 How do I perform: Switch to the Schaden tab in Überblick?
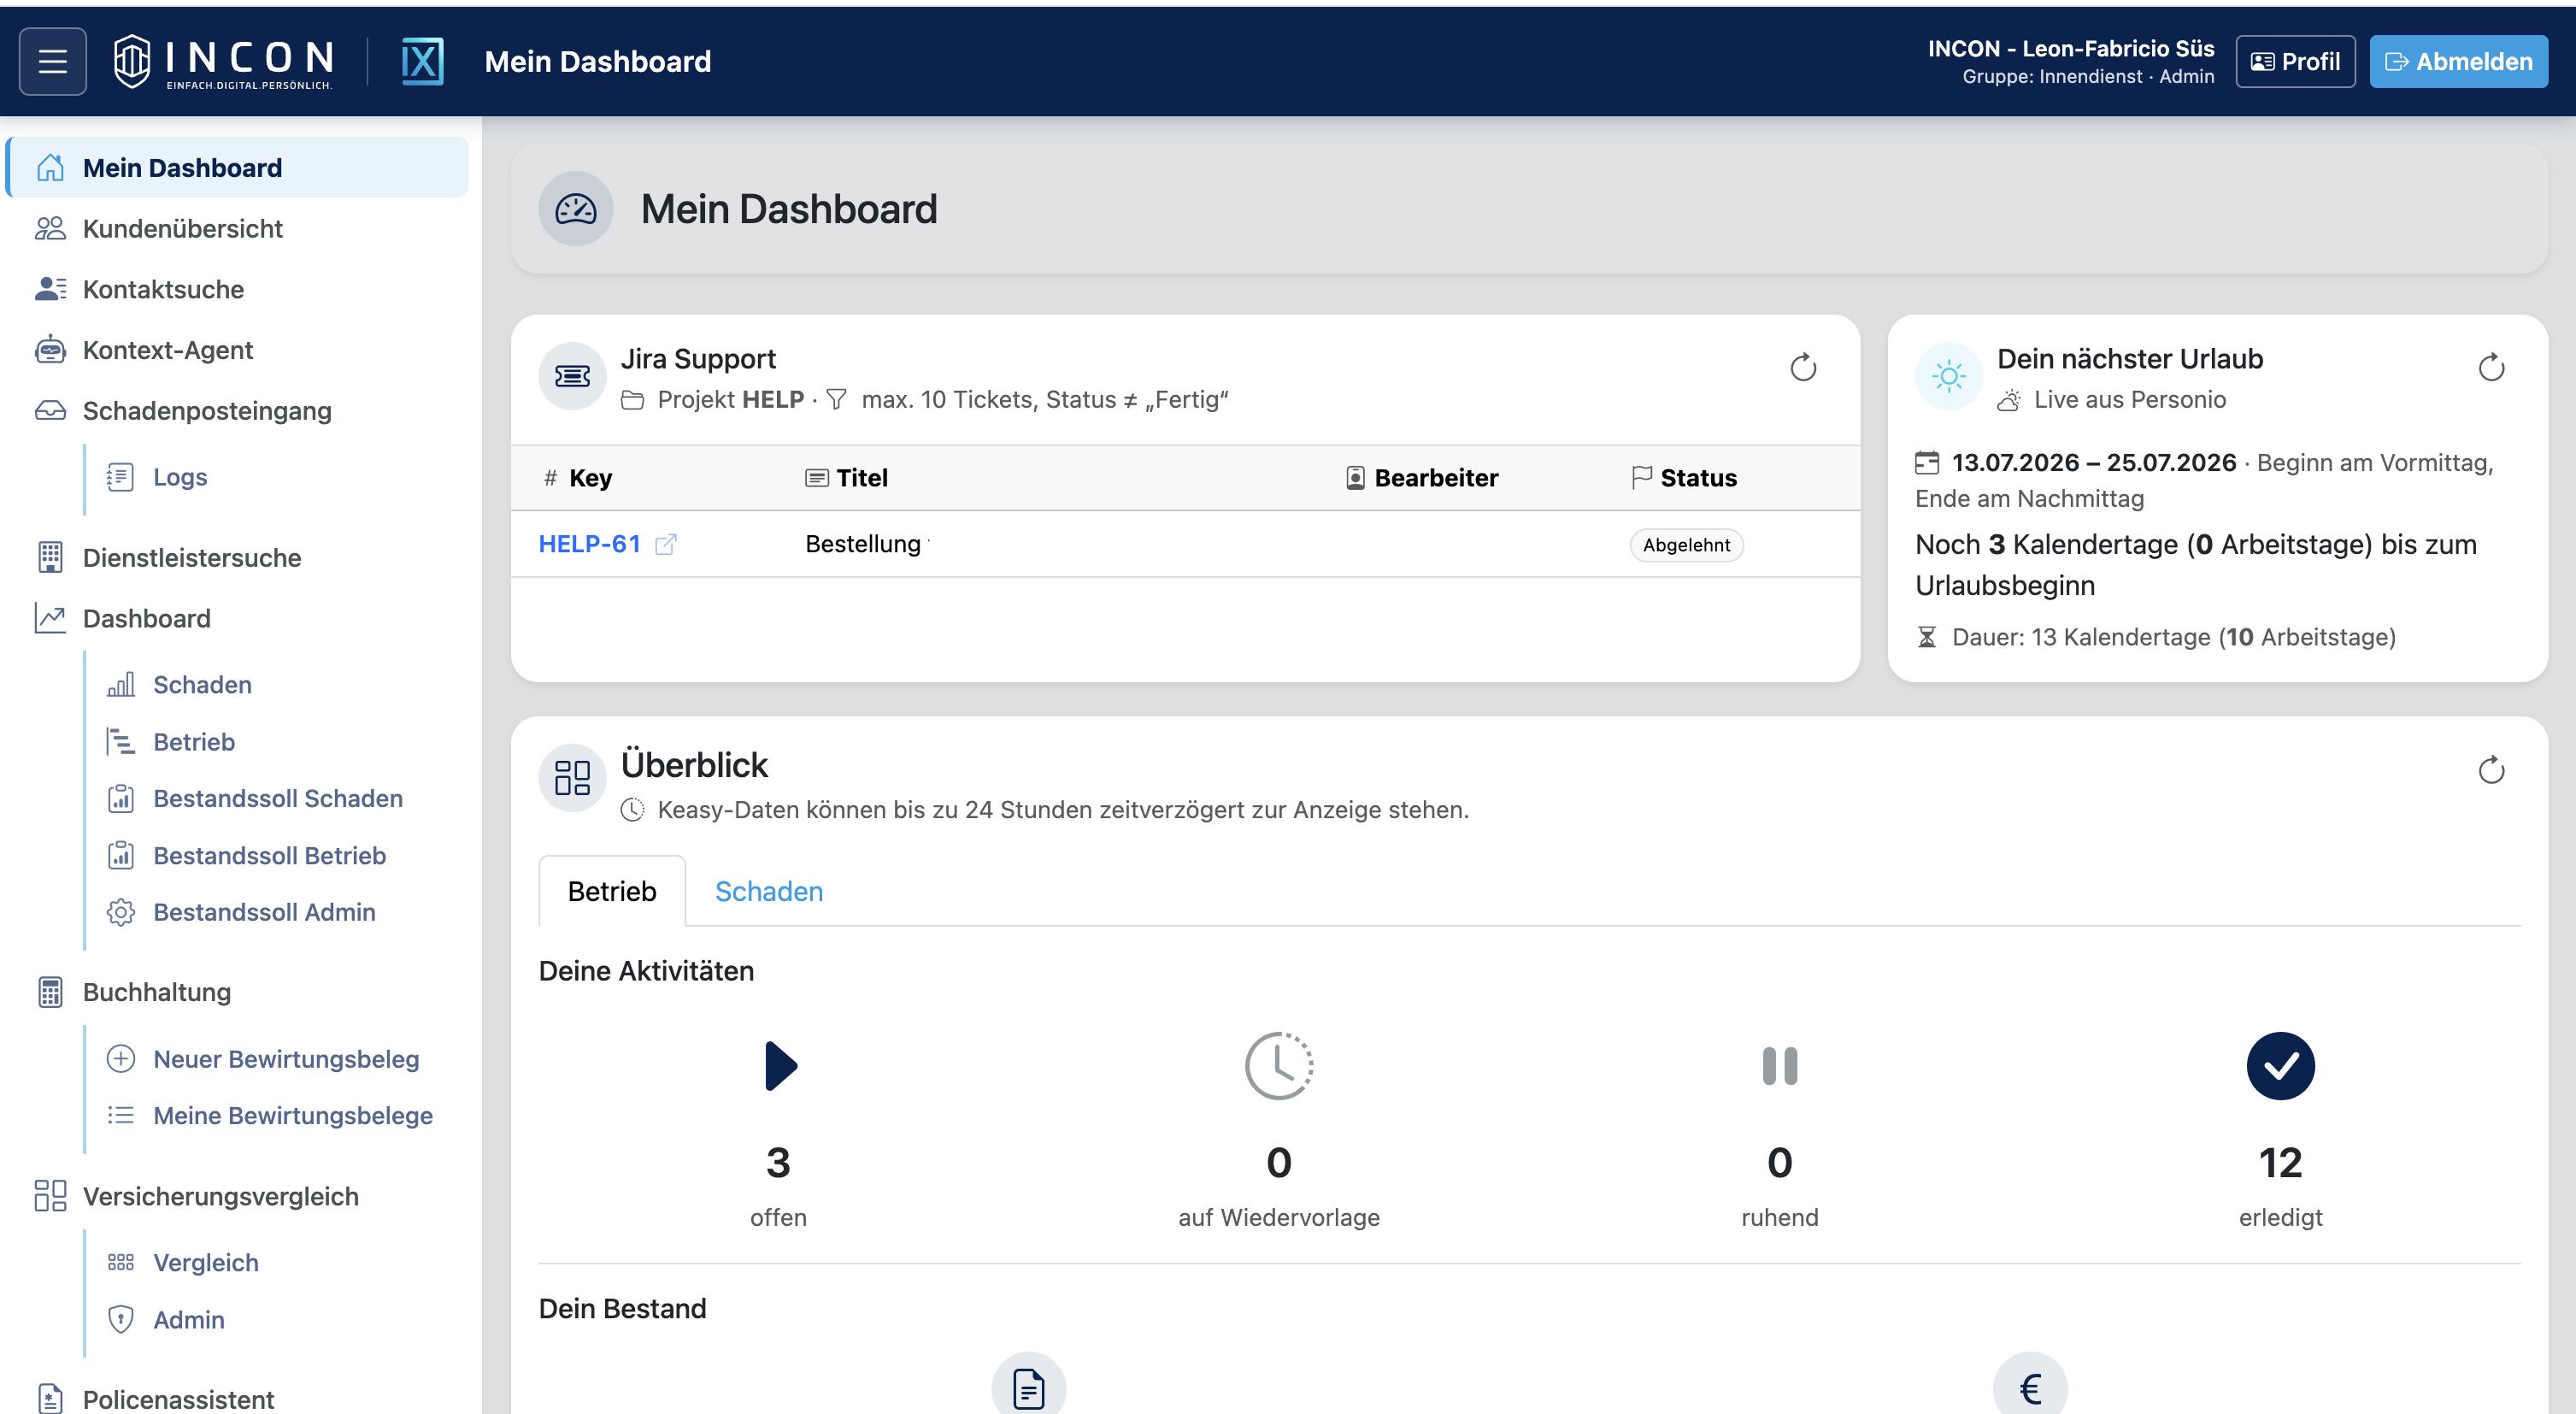coord(769,891)
